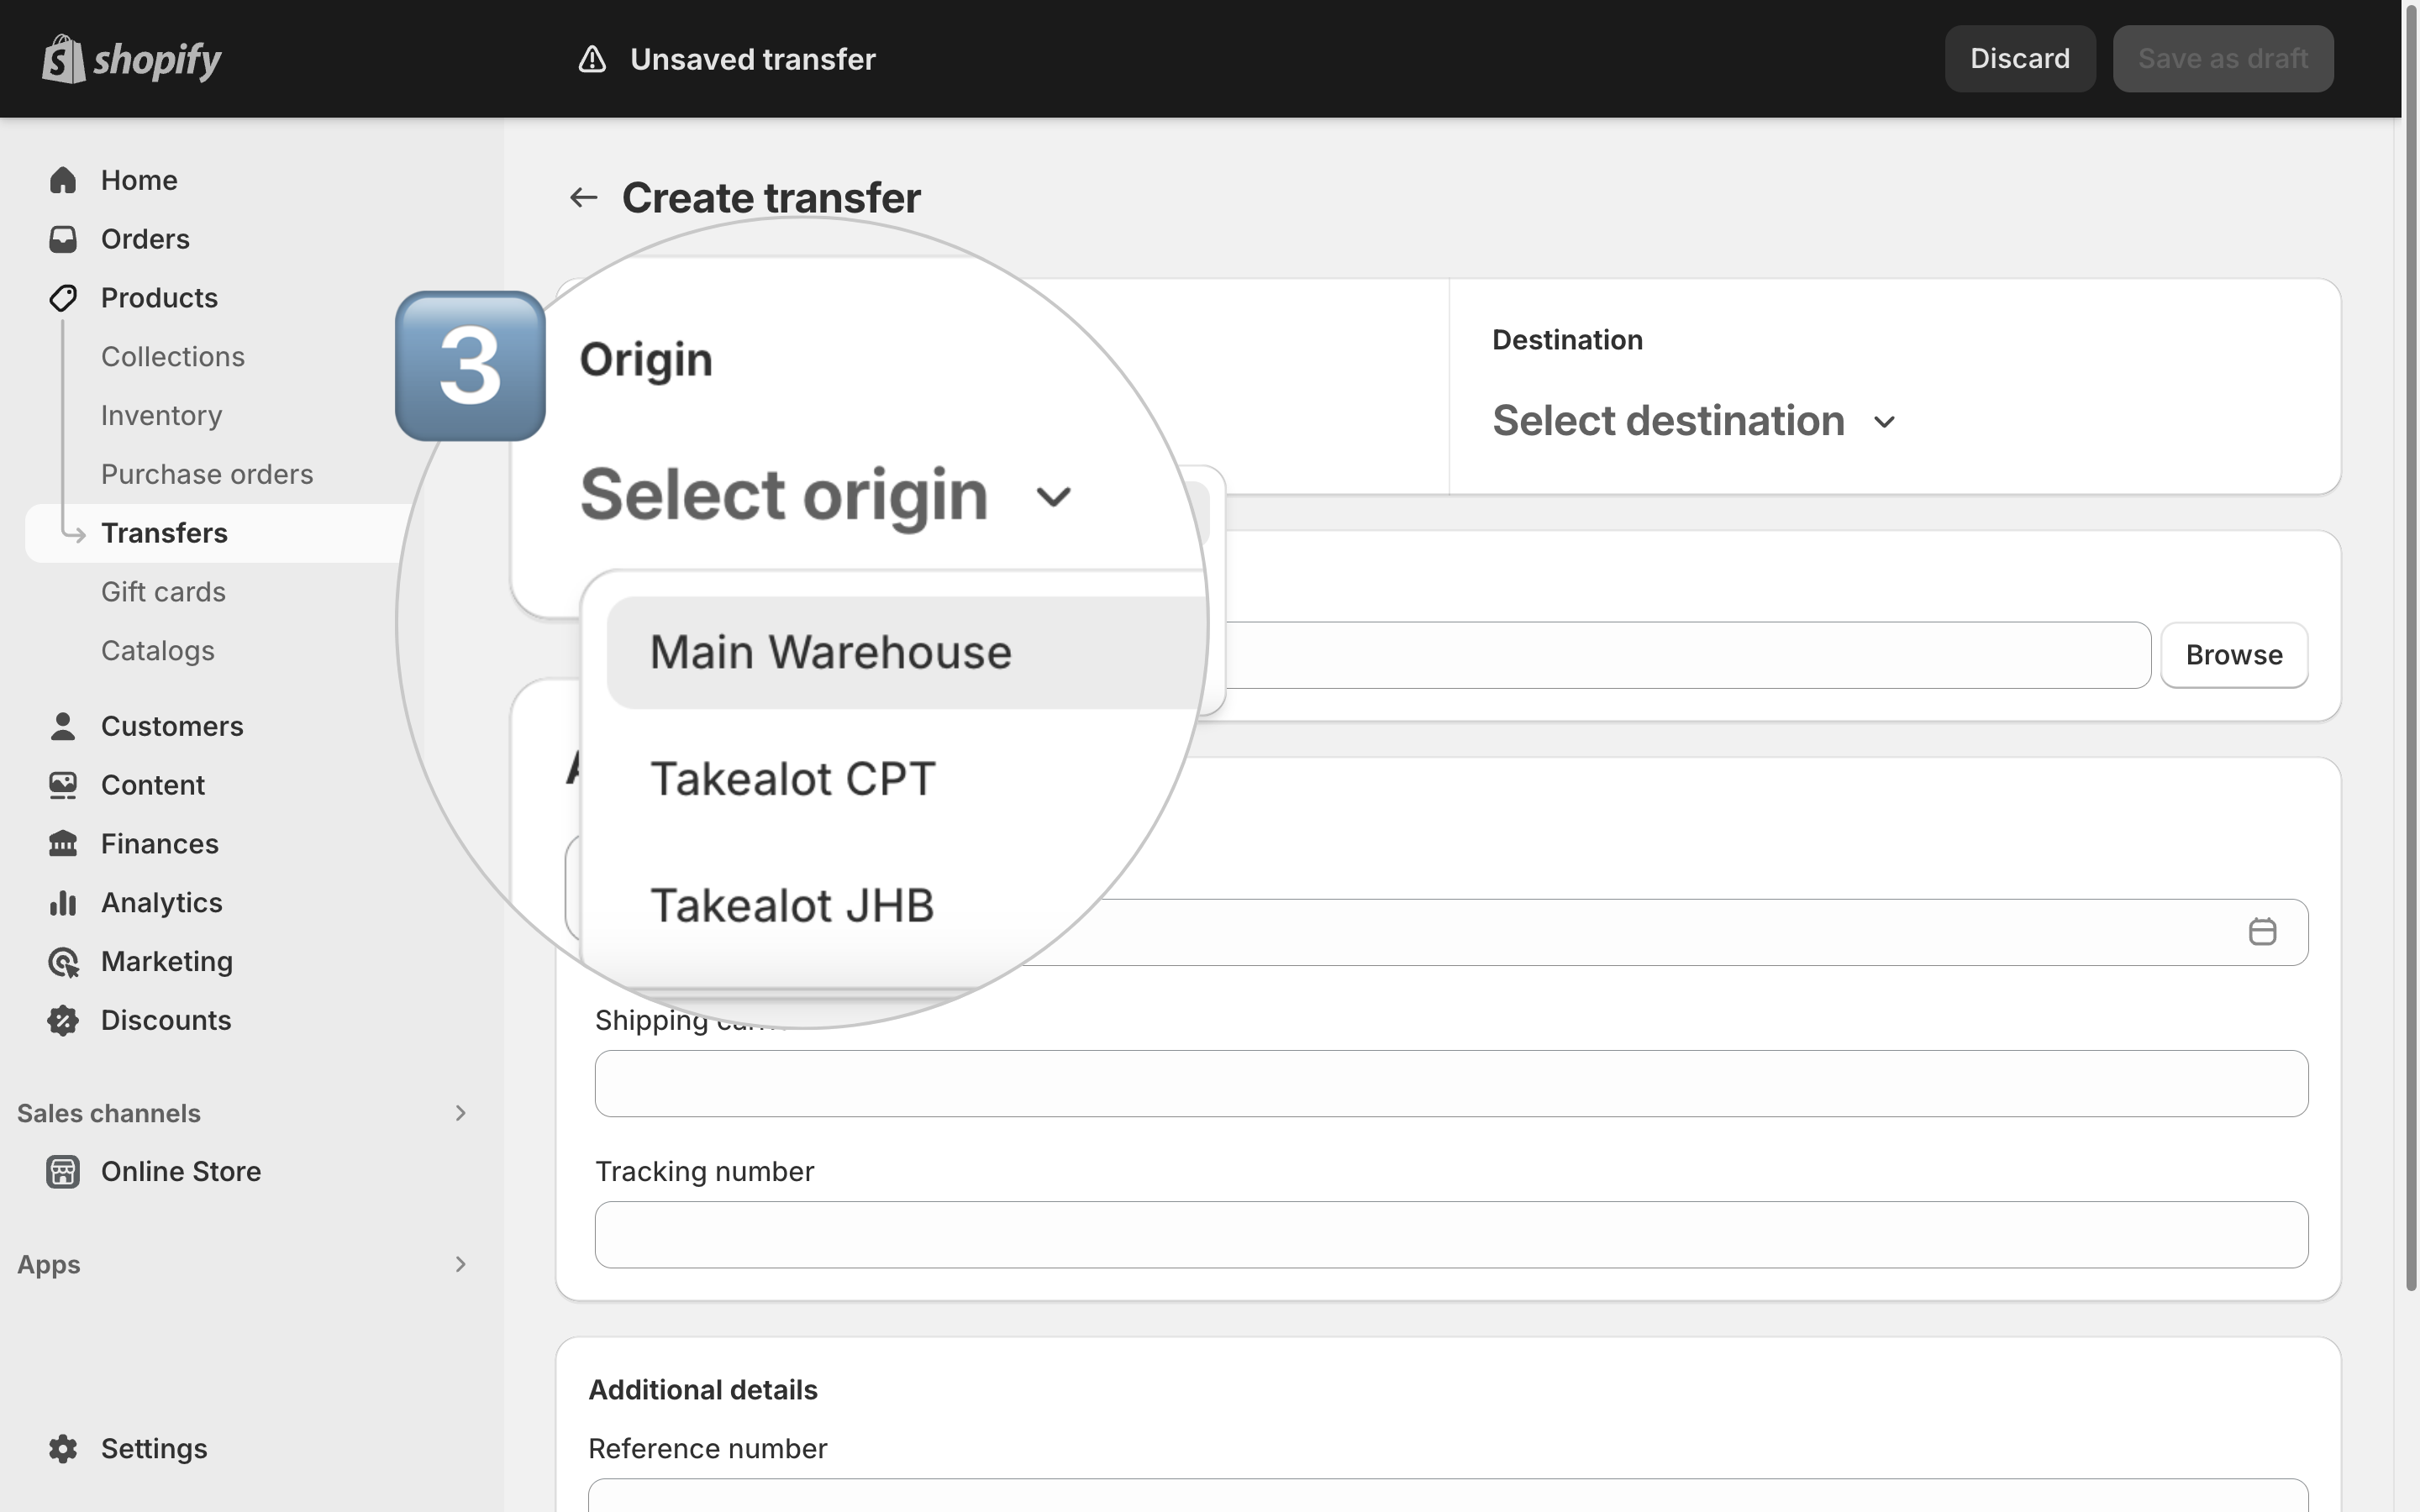Open Discounts in the sidebar
Screen dimensions: 2420x1512
tap(166, 1020)
